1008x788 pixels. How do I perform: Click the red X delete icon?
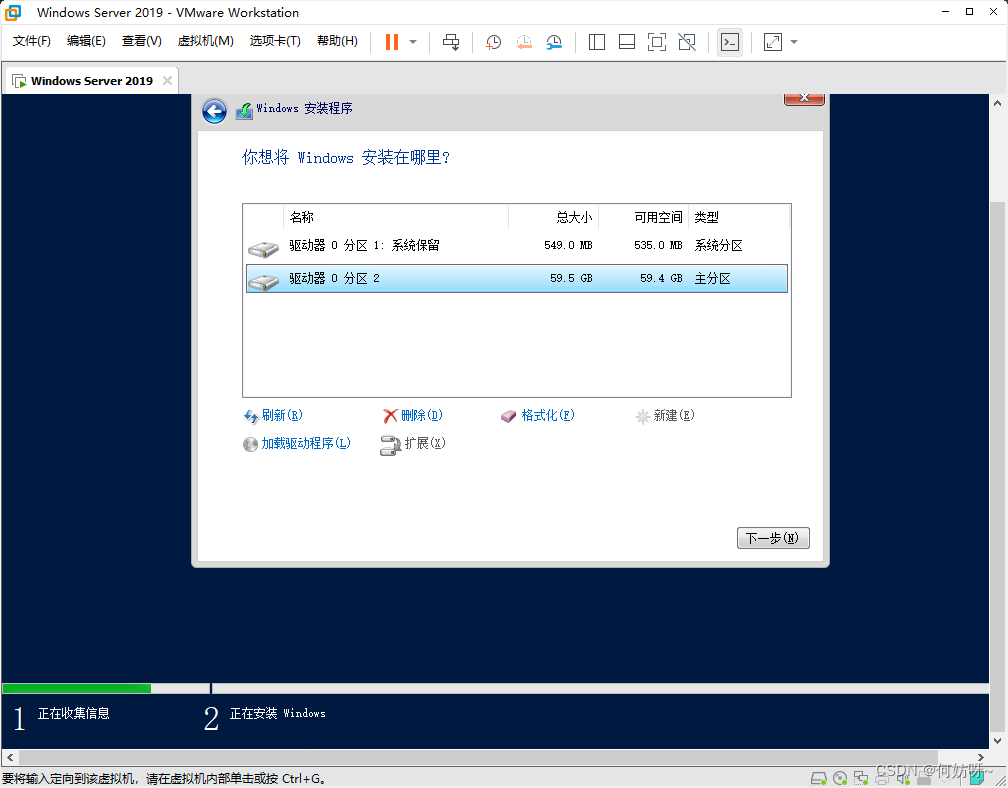pos(390,416)
